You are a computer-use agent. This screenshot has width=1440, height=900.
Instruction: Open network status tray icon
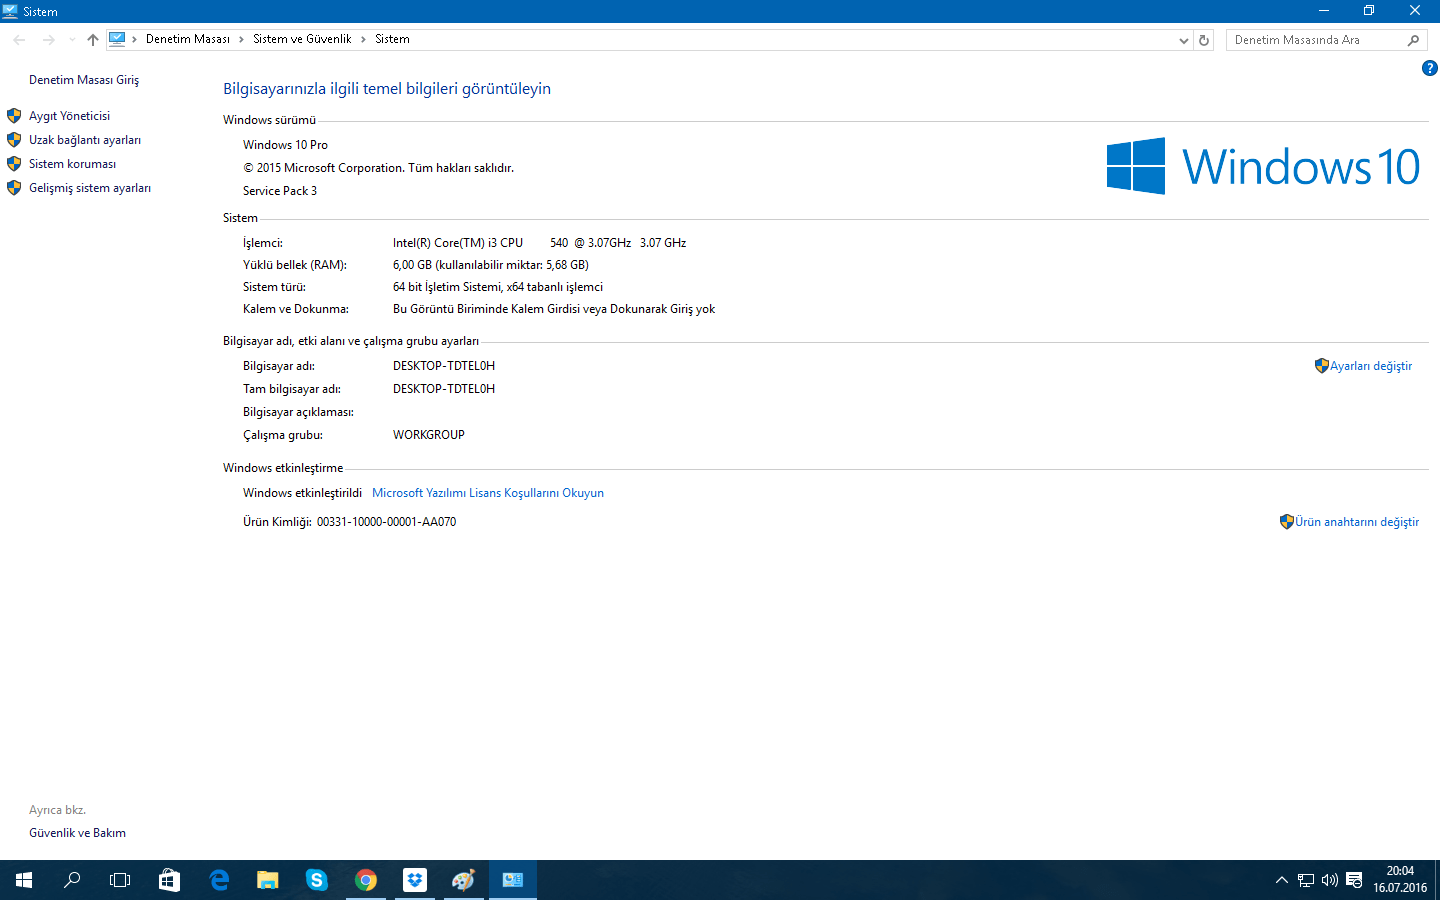tap(1306, 880)
